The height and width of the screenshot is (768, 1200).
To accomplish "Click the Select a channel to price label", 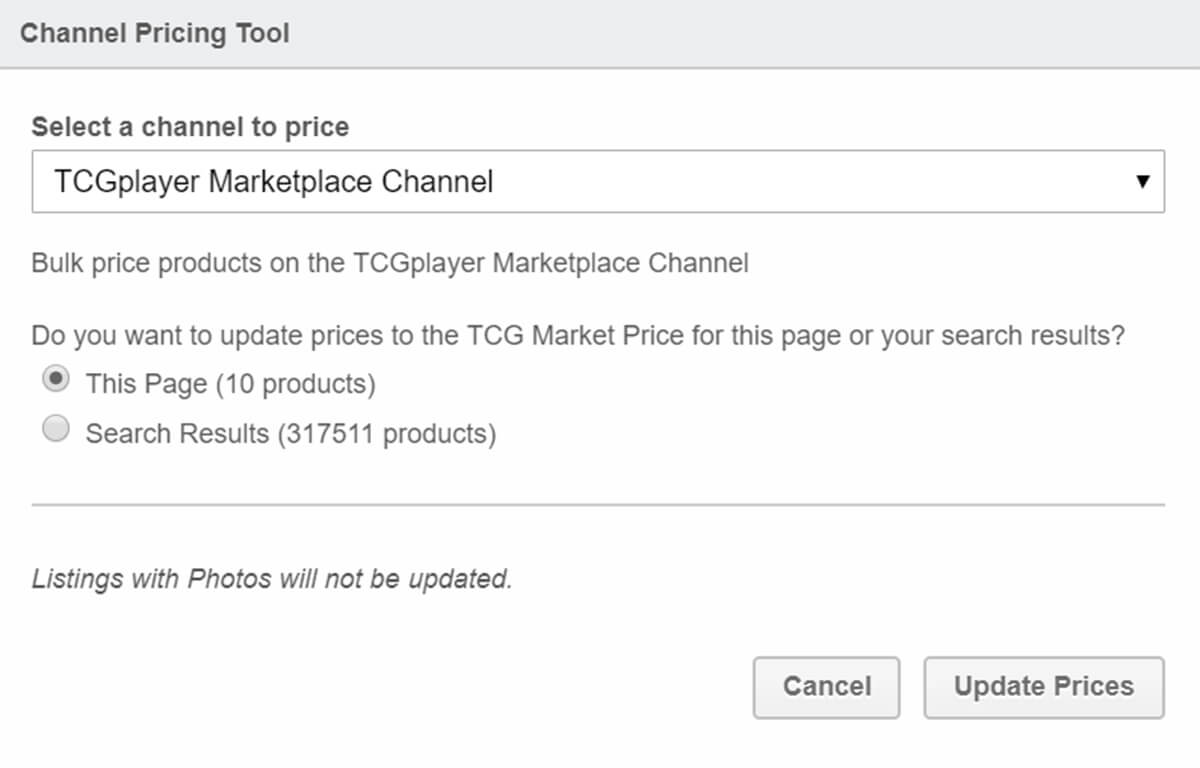I will (x=190, y=127).
